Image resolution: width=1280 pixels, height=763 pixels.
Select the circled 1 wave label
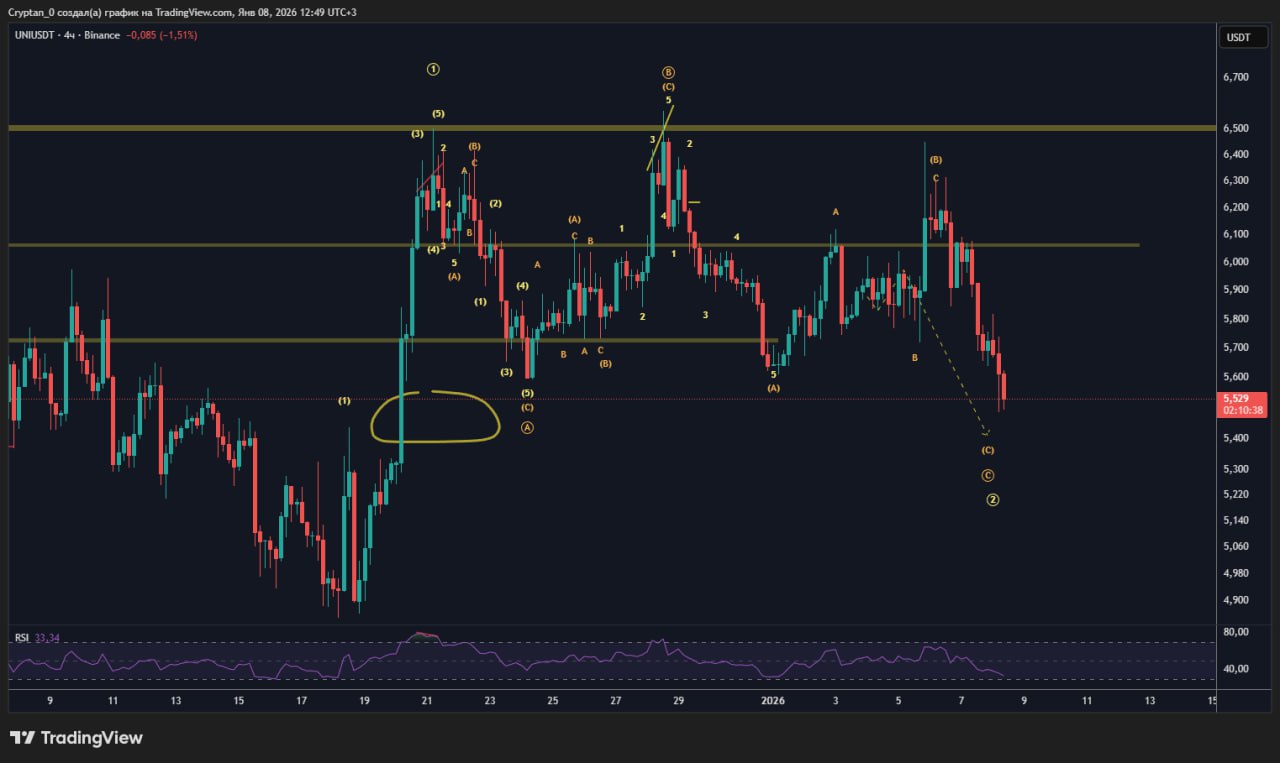click(433, 69)
